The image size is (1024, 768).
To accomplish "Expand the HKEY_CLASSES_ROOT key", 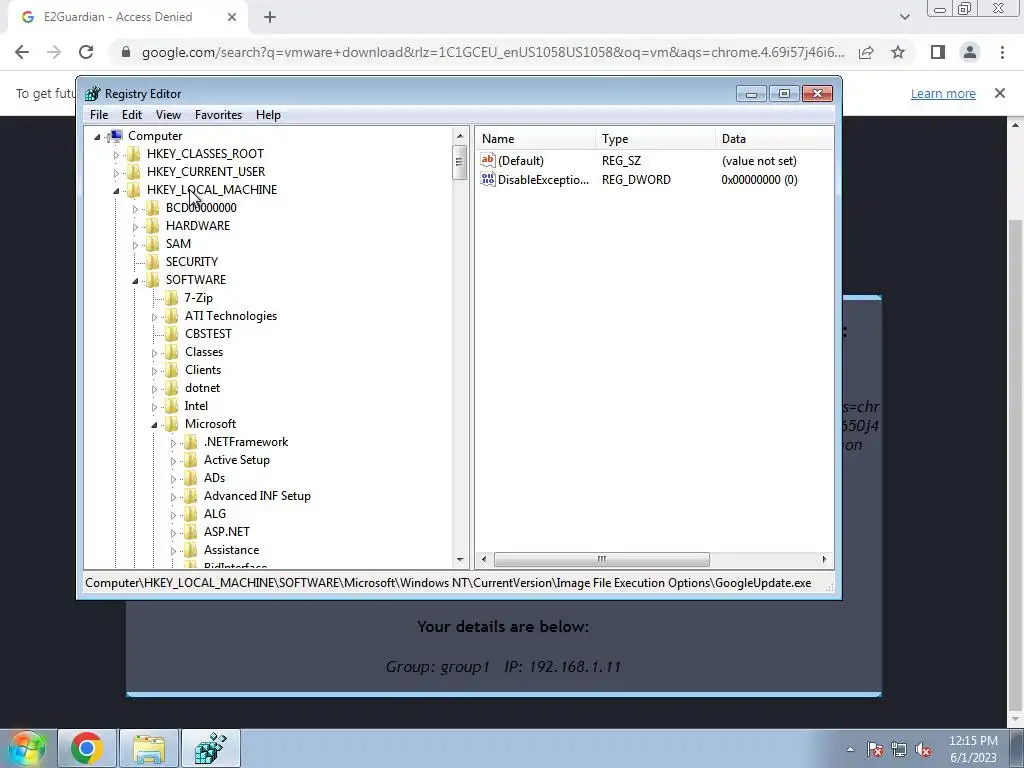I will point(116,155).
